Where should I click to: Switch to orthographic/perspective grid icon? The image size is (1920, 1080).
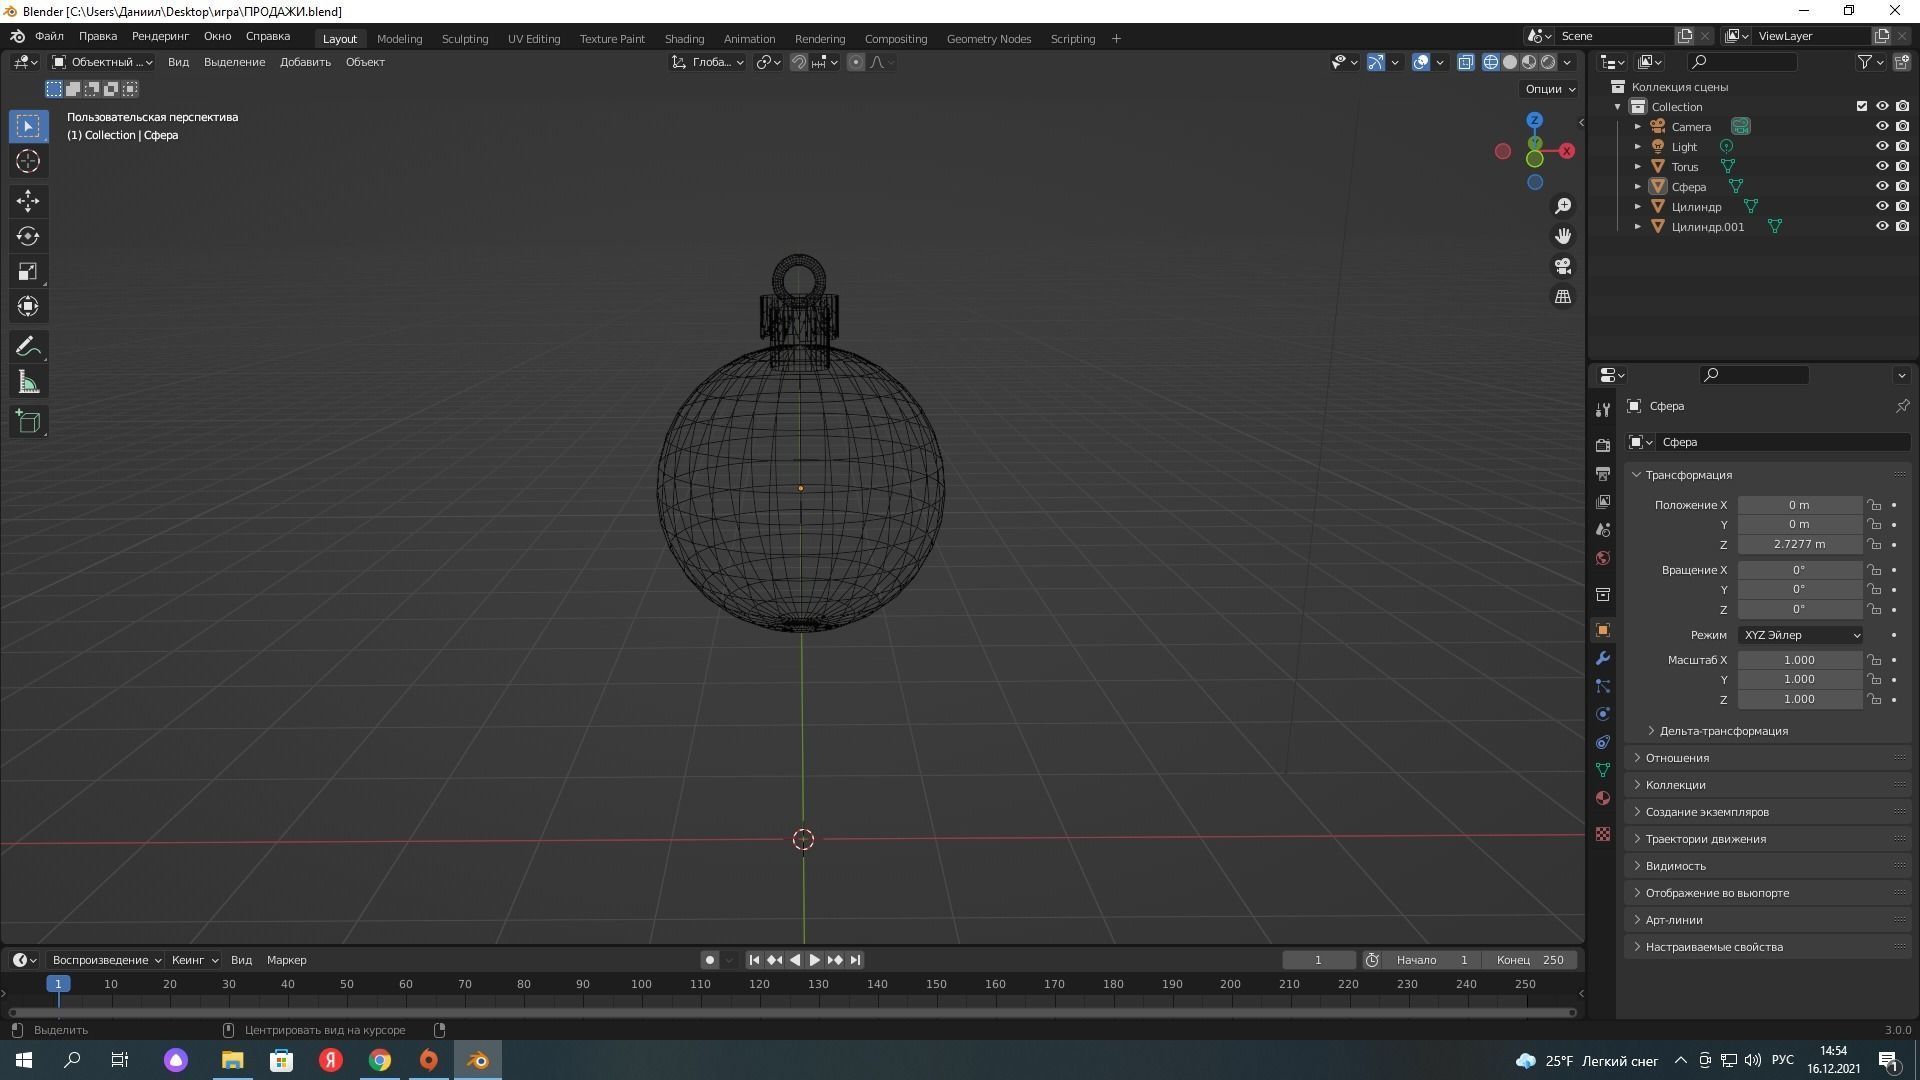(1563, 297)
